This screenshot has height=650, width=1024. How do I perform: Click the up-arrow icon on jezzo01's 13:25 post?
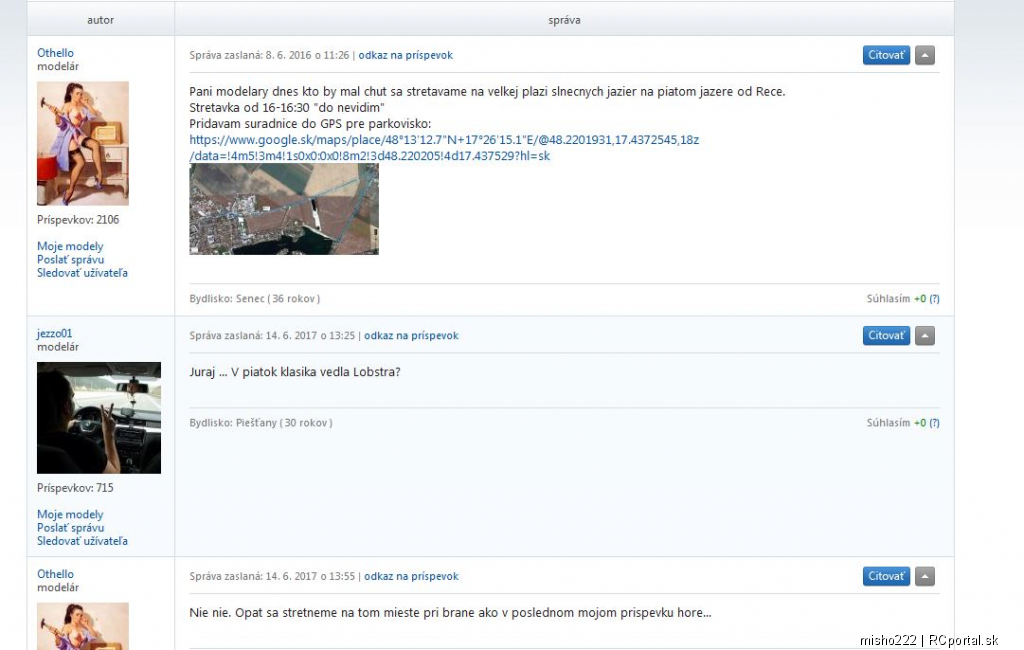[x=924, y=336]
